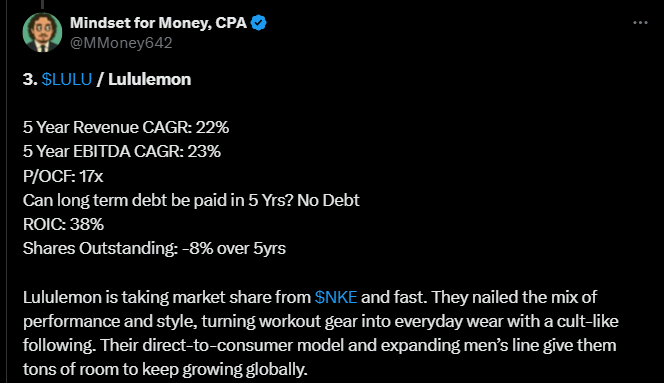
Task: Select the 5 Year EBITDA CAGR: 23% line
Action: point(122,152)
